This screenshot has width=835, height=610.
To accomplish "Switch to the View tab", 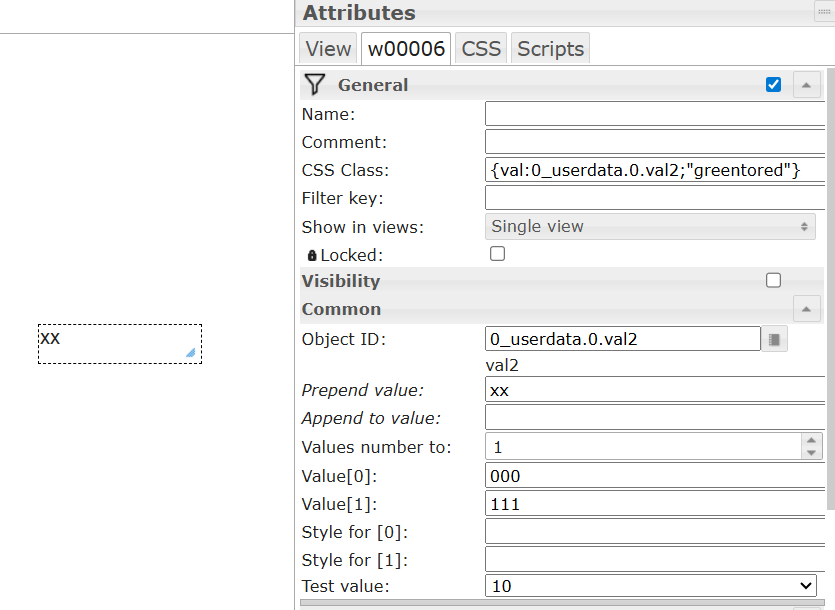I will tap(328, 48).
